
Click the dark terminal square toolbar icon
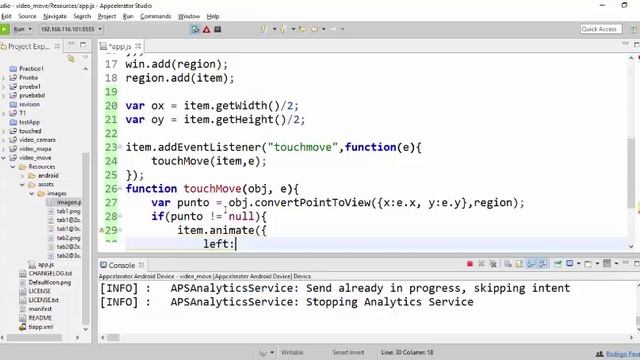point(218,29)
